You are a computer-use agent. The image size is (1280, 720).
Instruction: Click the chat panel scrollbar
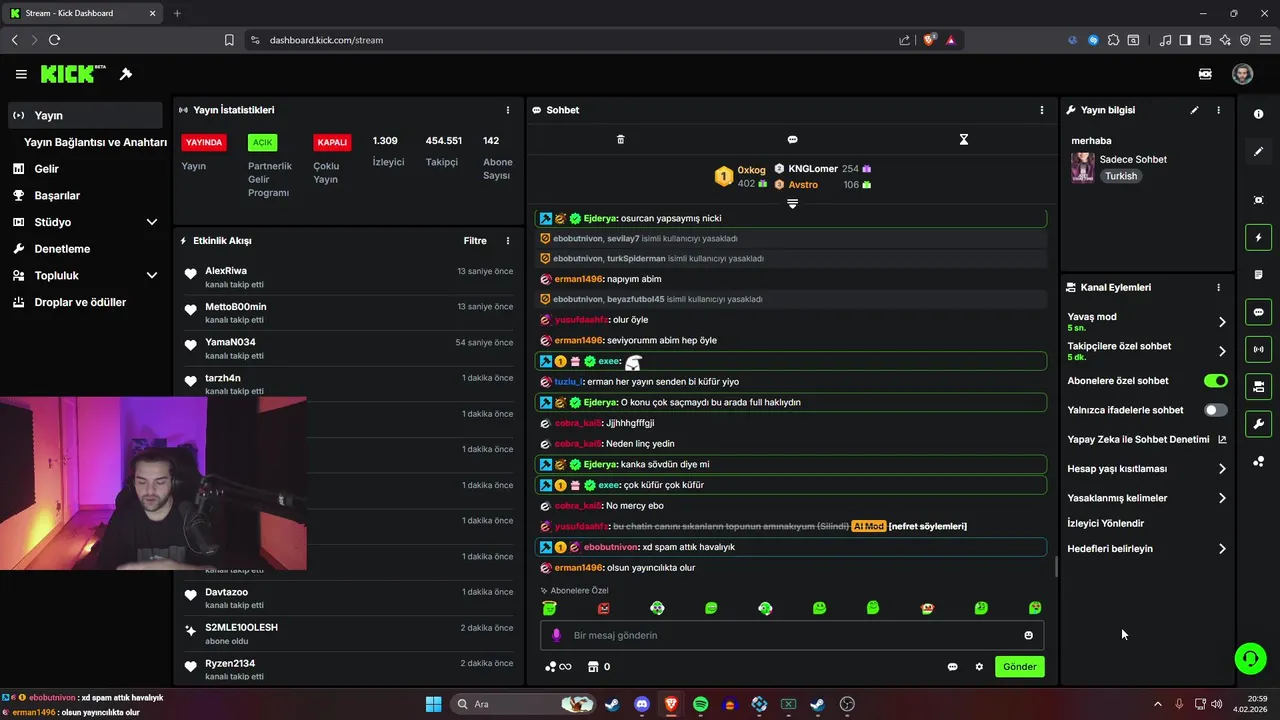[x=1056, y=566]
